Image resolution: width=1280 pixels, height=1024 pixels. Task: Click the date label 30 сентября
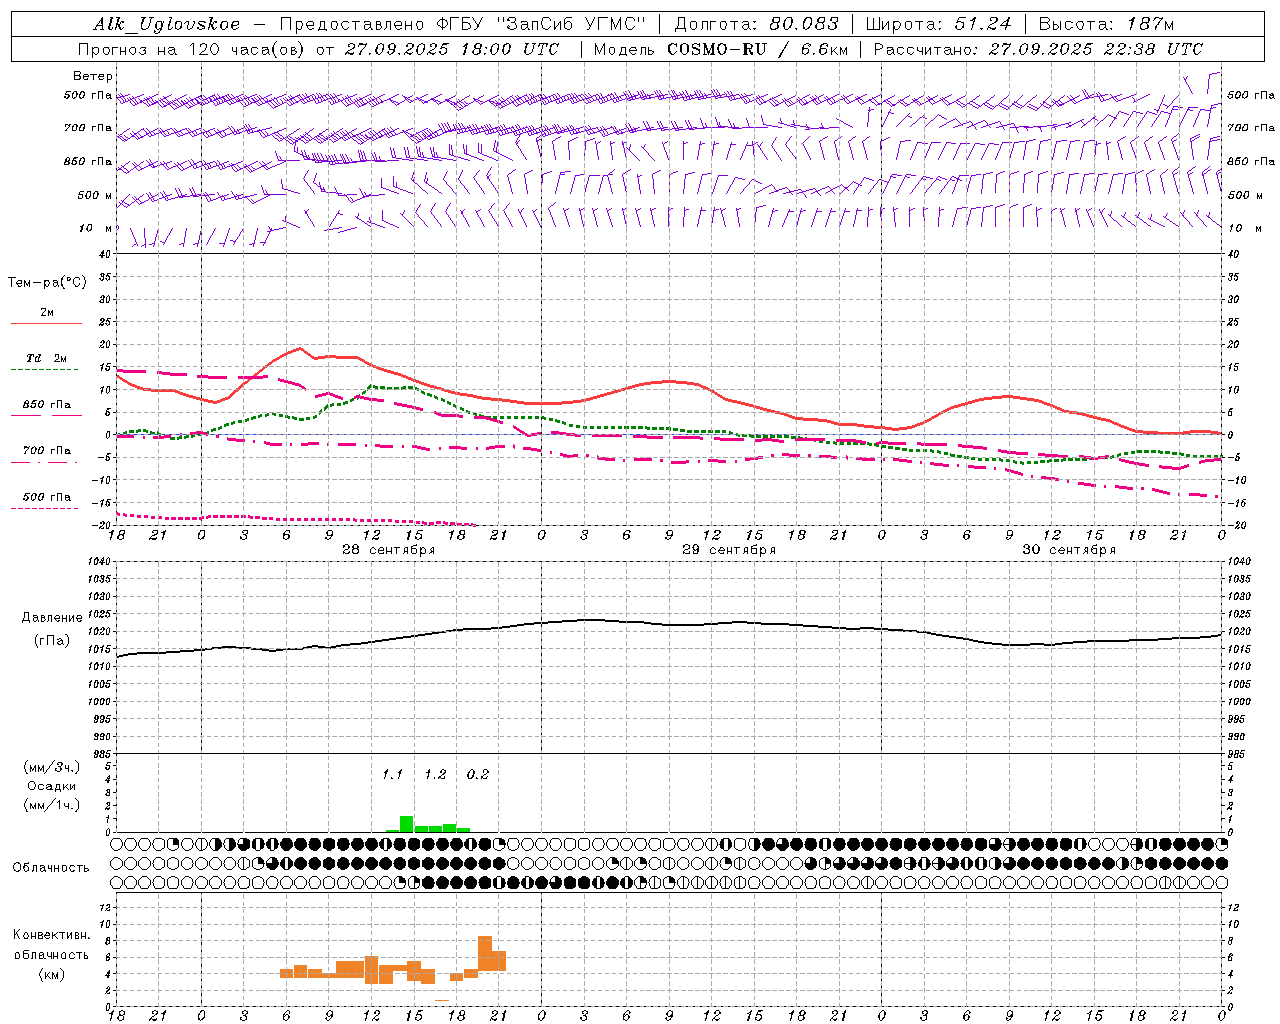[x=1068, y=550]
